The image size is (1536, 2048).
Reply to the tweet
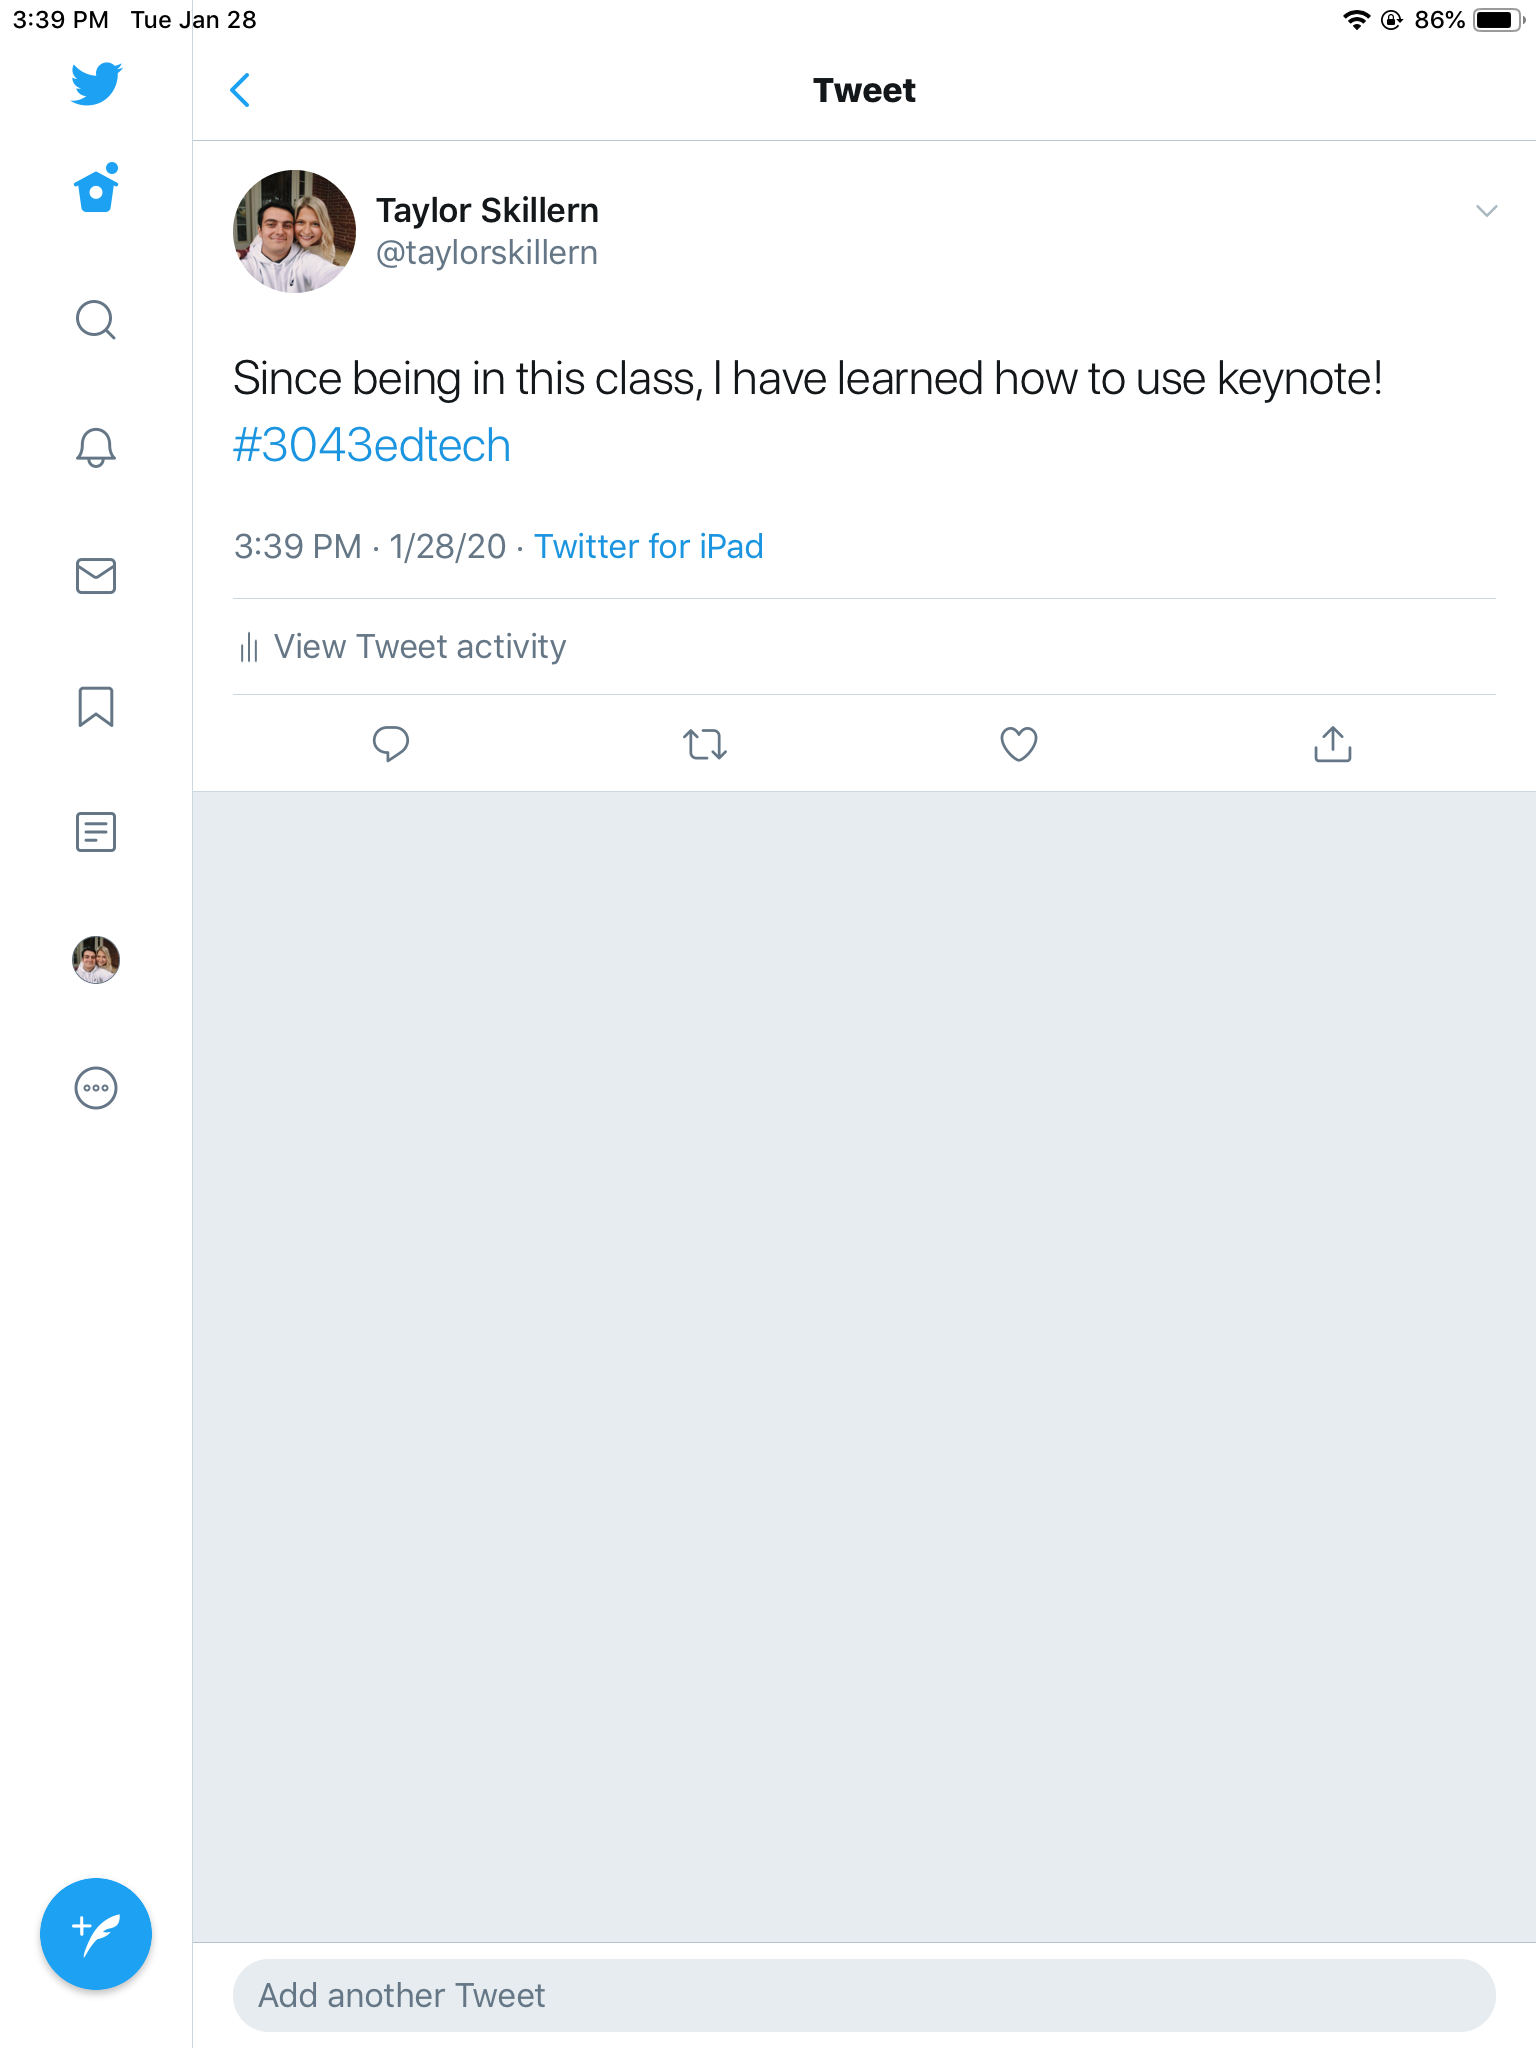(x=390, y=744)
